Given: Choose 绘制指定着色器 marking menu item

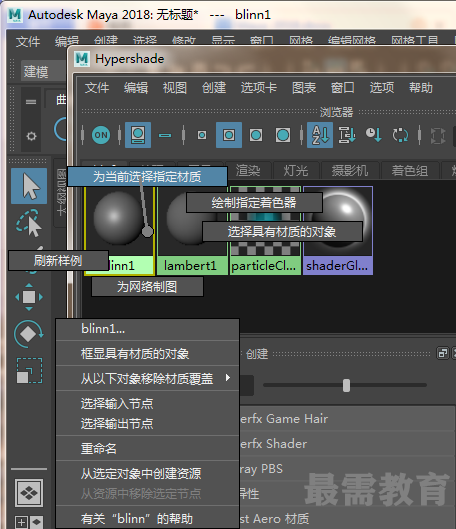Looking at the screenshot, I should pyautogui.click(x=254, y=202).
